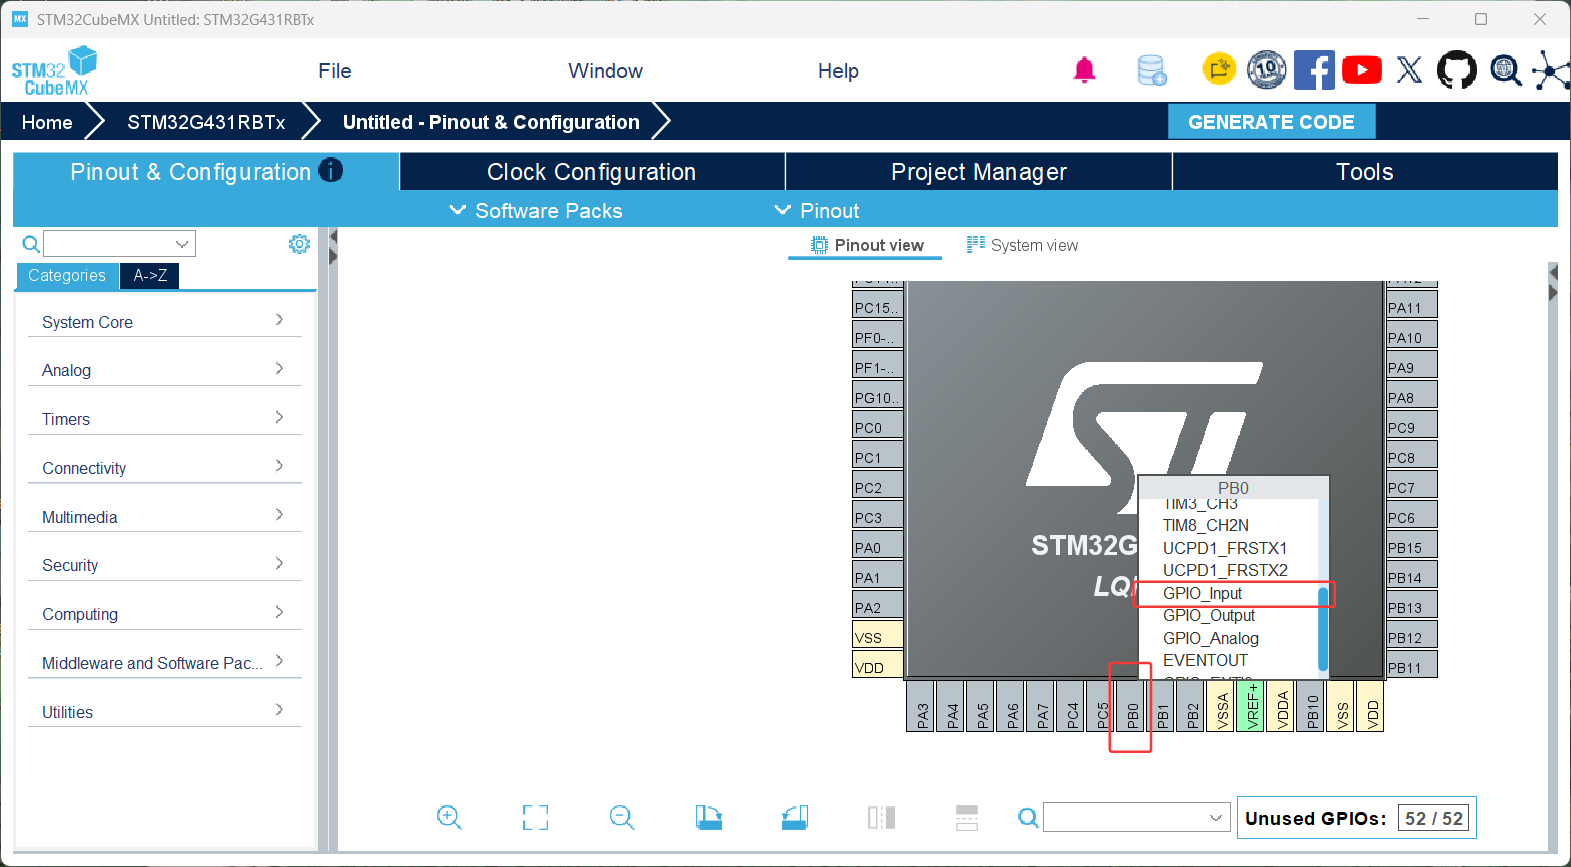Open the Help menu
1571x867 pixels.
tap(838, 71)
